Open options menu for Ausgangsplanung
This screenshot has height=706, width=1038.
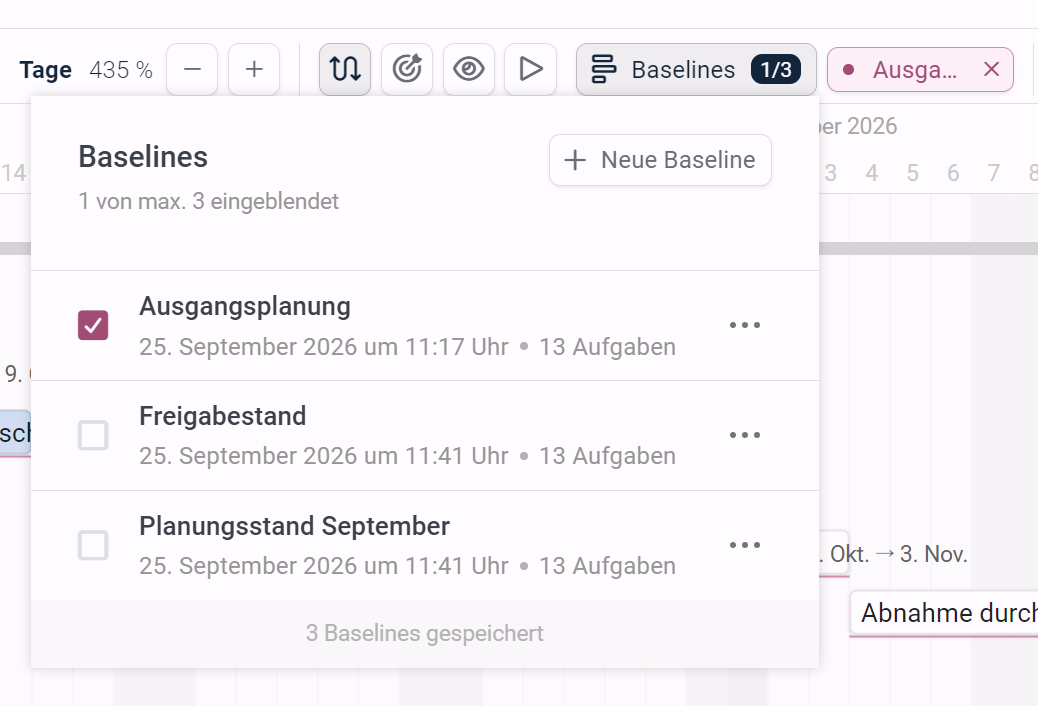tap(745, 325)
